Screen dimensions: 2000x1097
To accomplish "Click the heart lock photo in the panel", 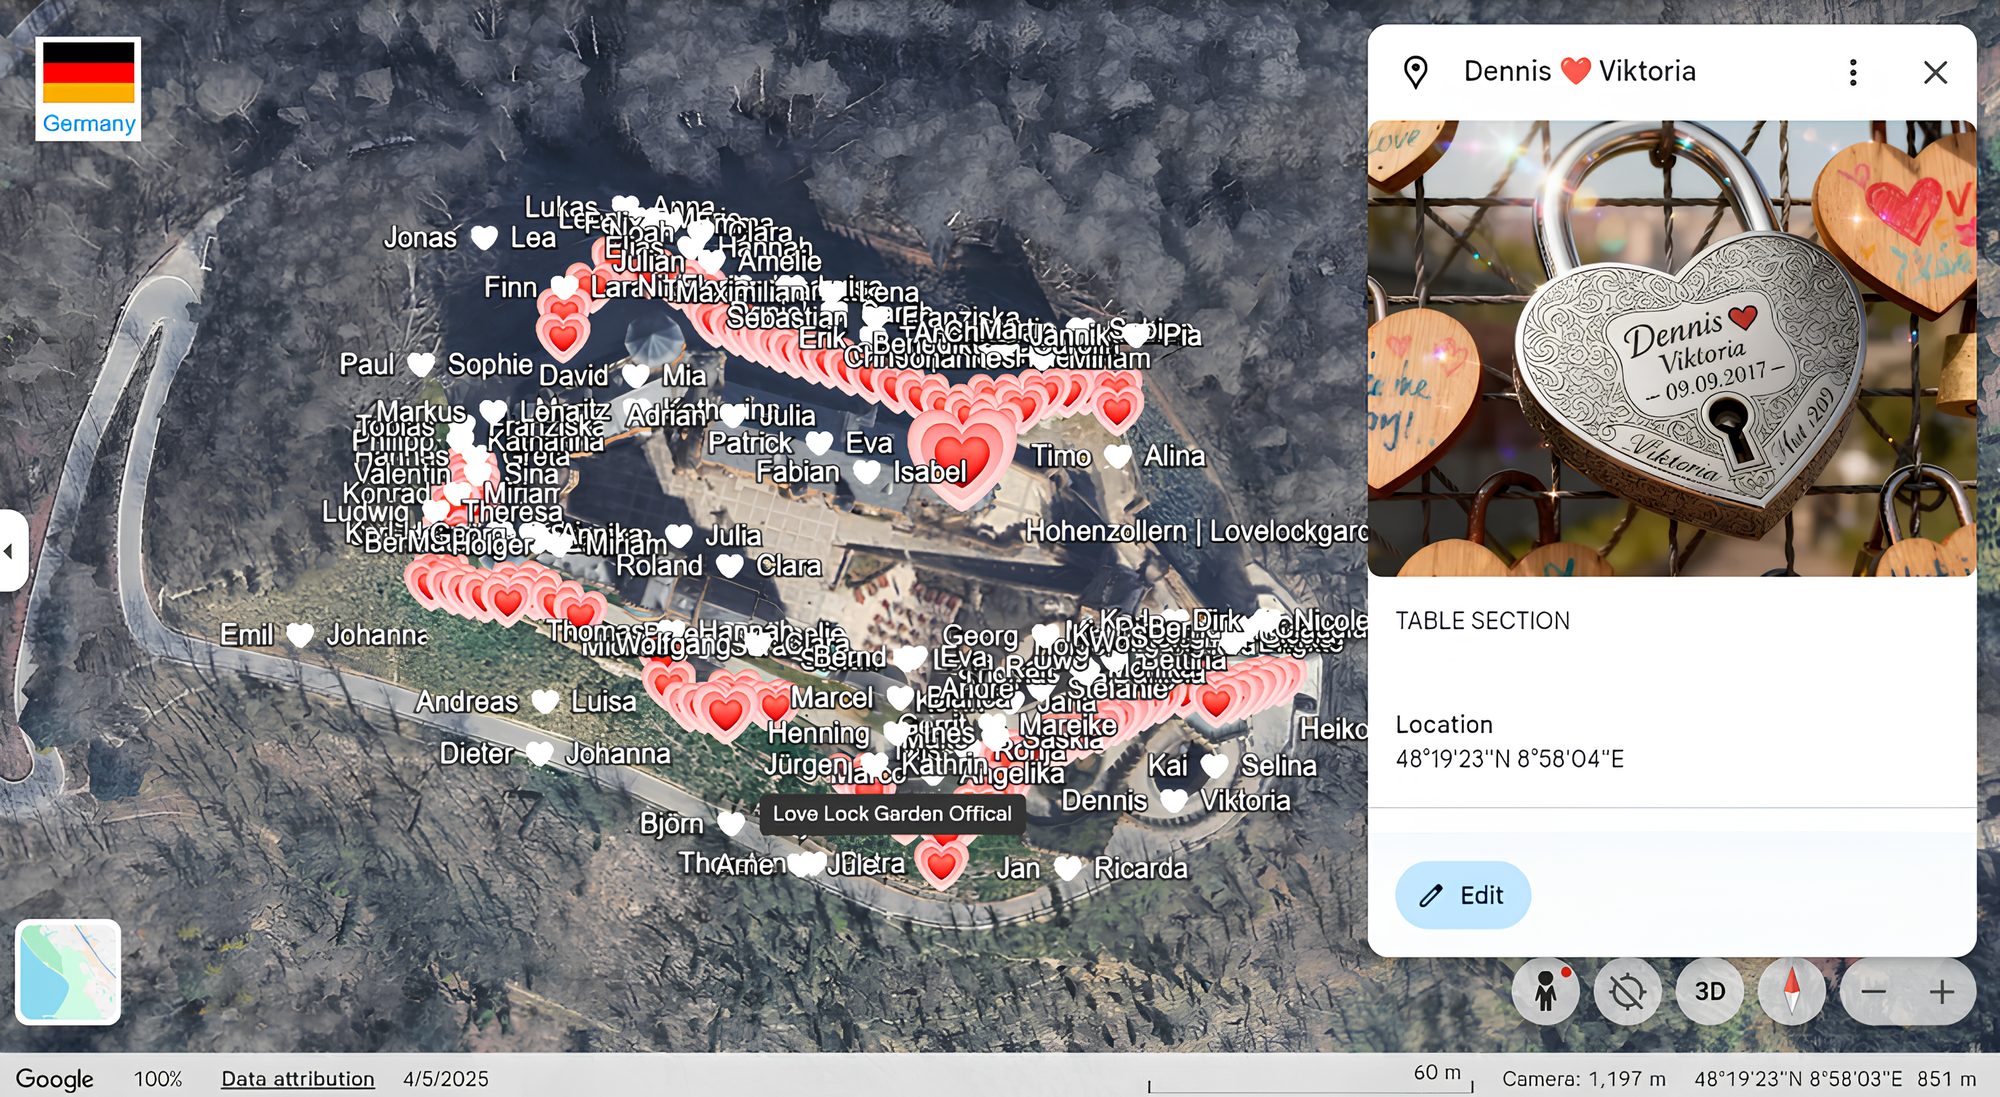I will pos(1672,348).
